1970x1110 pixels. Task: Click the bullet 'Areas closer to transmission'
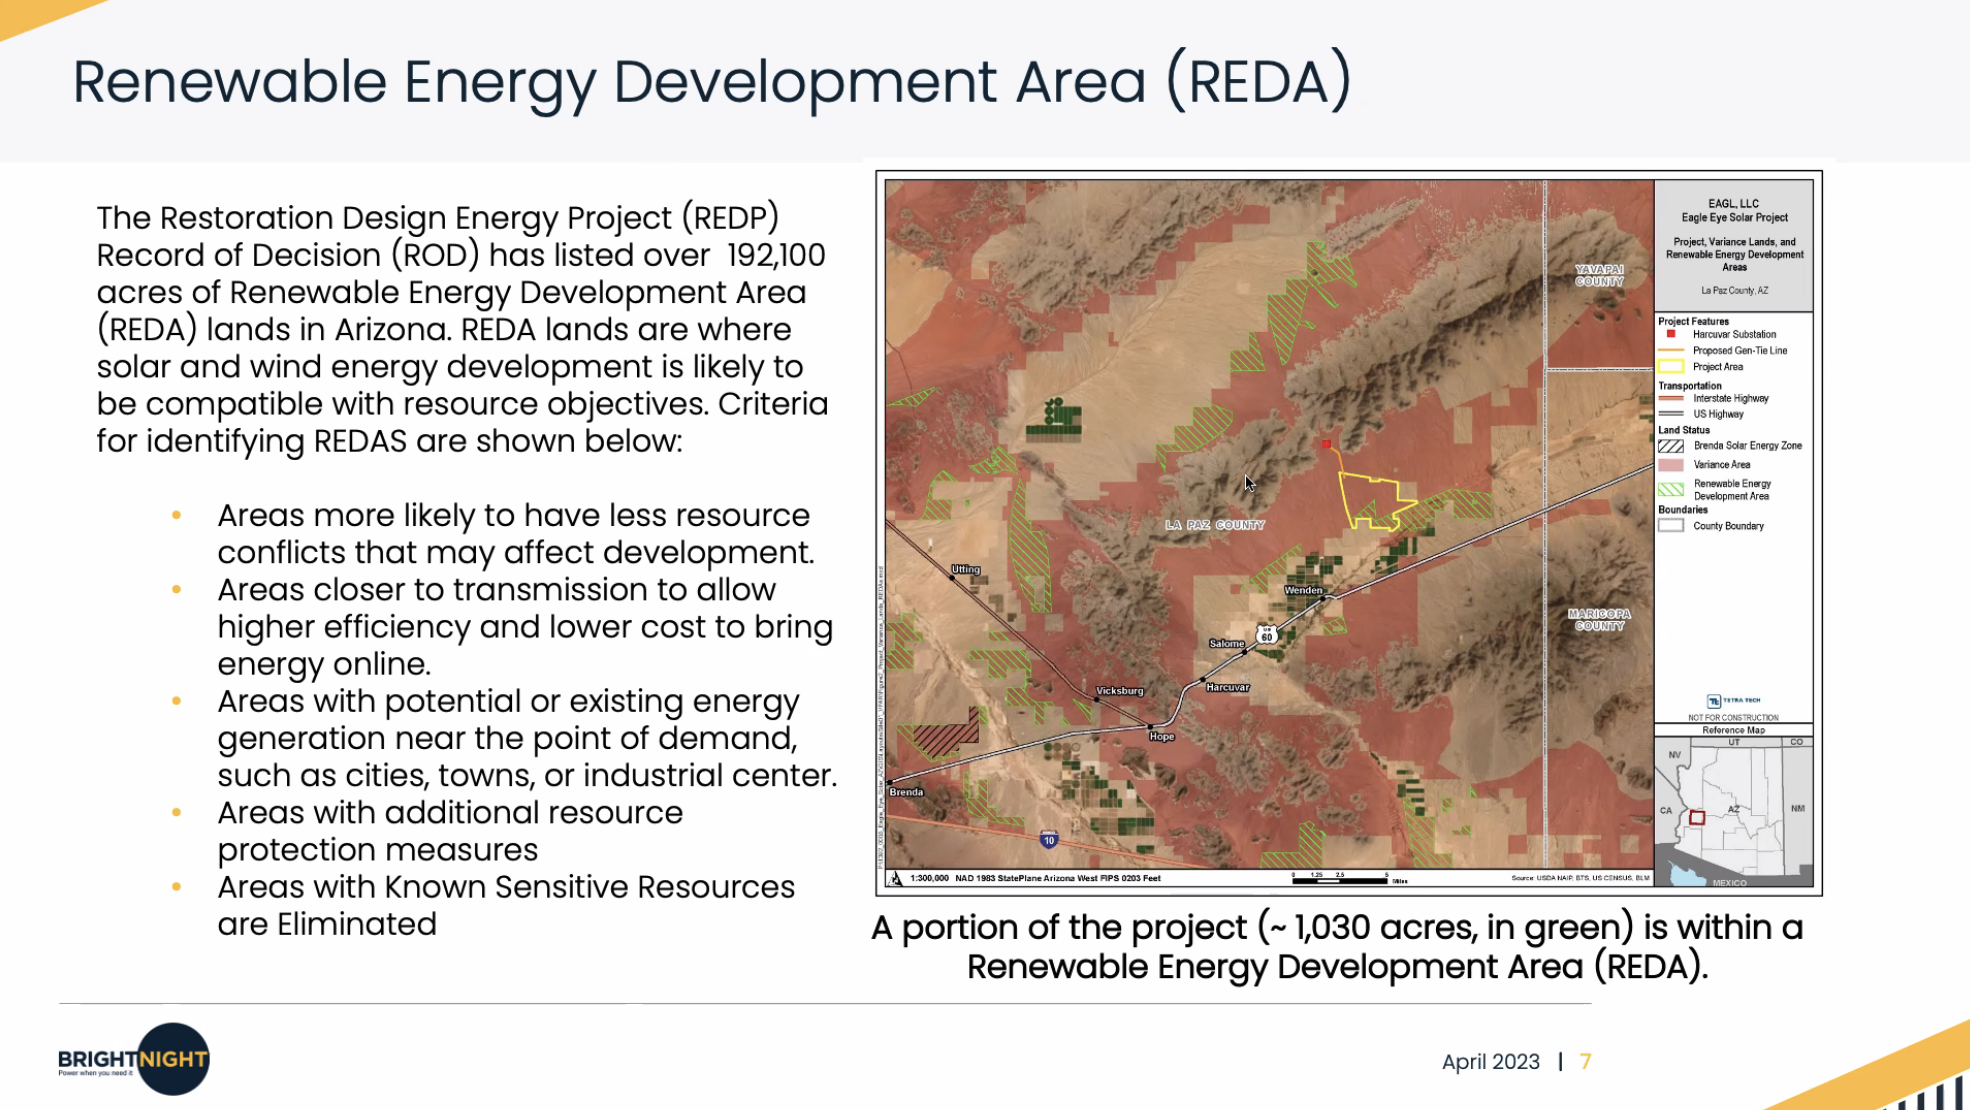tap(525, 627)
